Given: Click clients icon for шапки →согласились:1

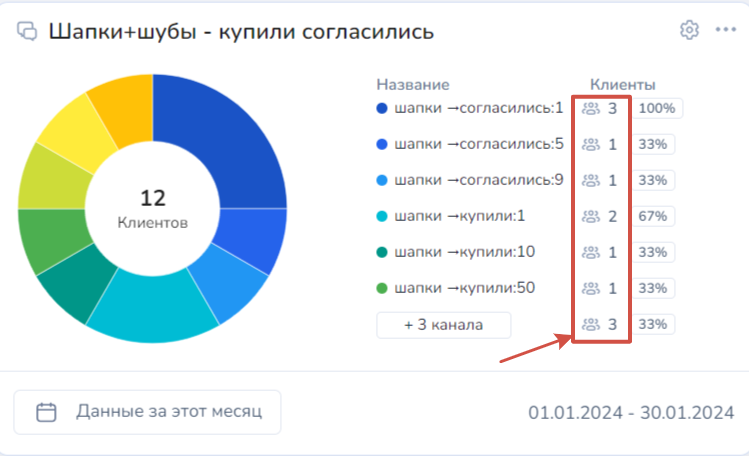Looking at the screenshot, I should (x=591, y=108).
